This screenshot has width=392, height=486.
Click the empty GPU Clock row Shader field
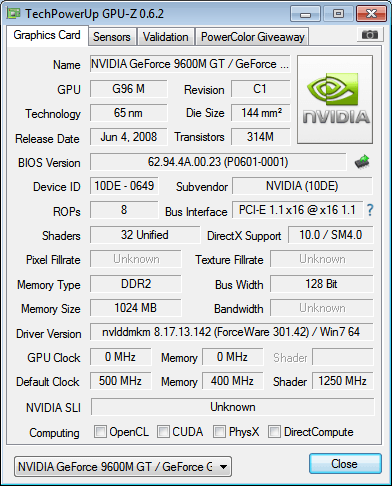click(x=343, y=357)
